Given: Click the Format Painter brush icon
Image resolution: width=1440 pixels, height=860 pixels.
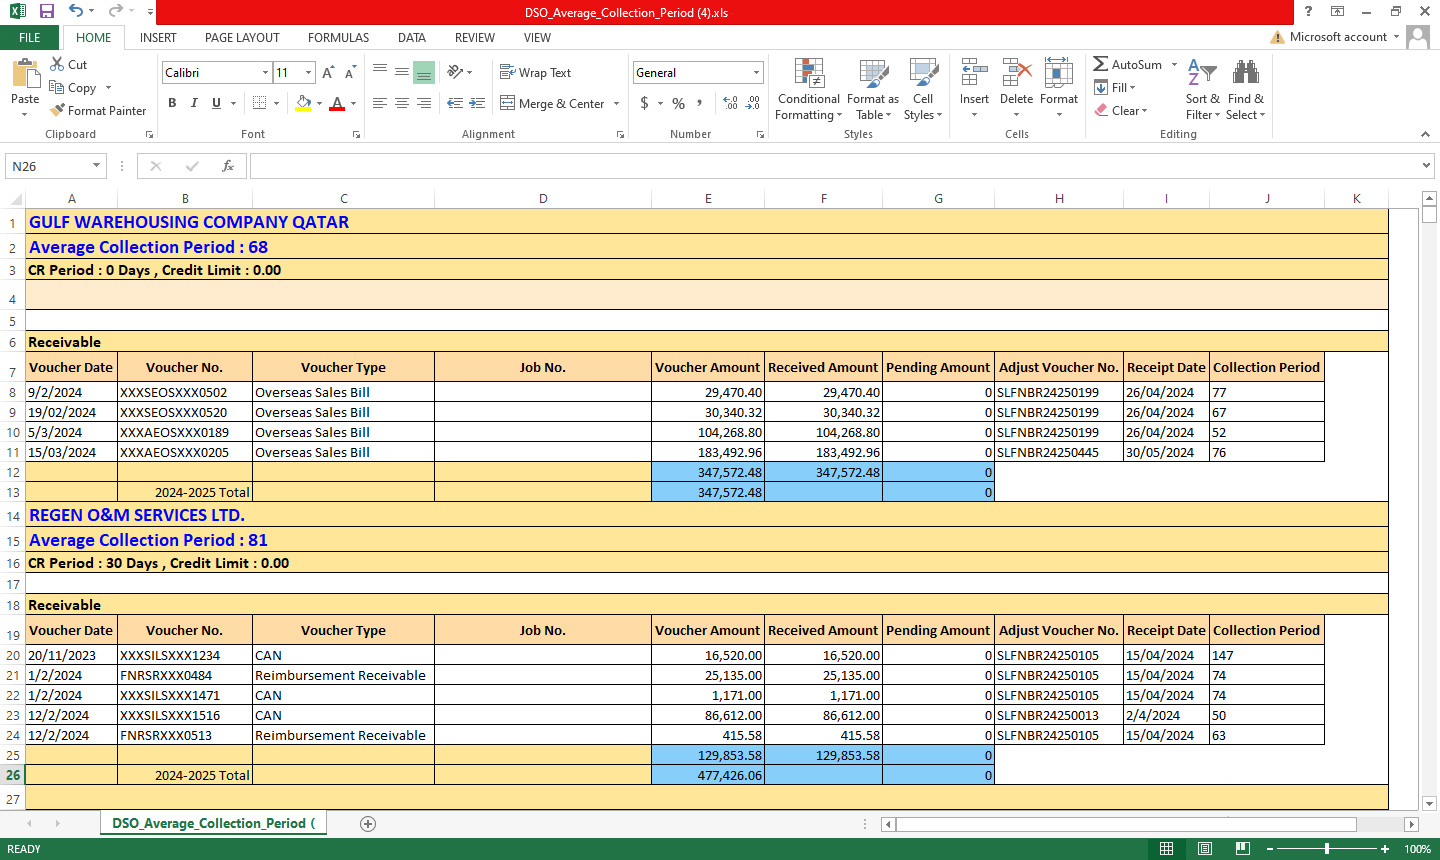Looking at the screenshot, I should click(58, 111).
